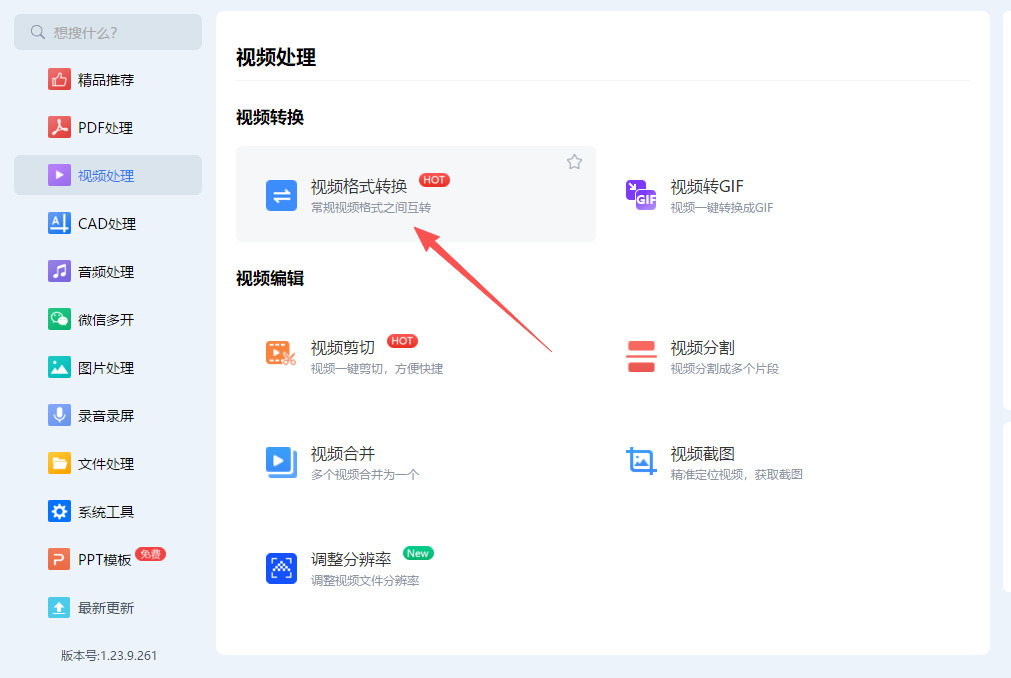Click the PDF处理 red icon in sidebar
The image size is (1011, 678).
click(x=59, y=127)
